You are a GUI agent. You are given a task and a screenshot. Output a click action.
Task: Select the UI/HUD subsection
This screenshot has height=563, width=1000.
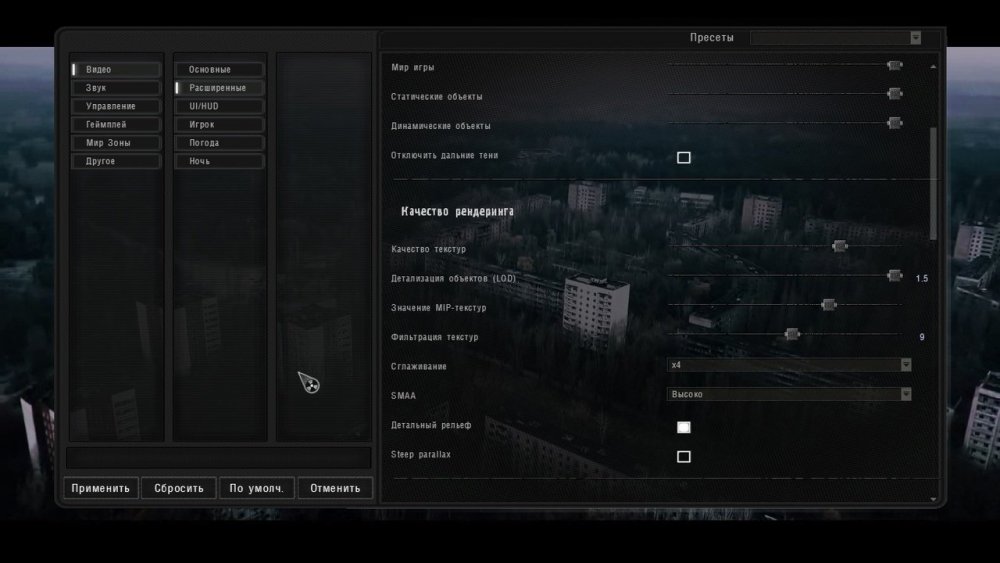(219, 106)
